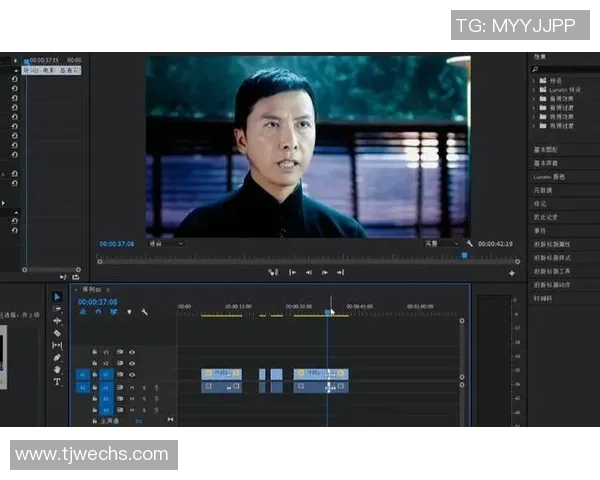This screenshot has height=480, width=600.
Task: Click the master track go-to-end icon
Action: [170, 420]
